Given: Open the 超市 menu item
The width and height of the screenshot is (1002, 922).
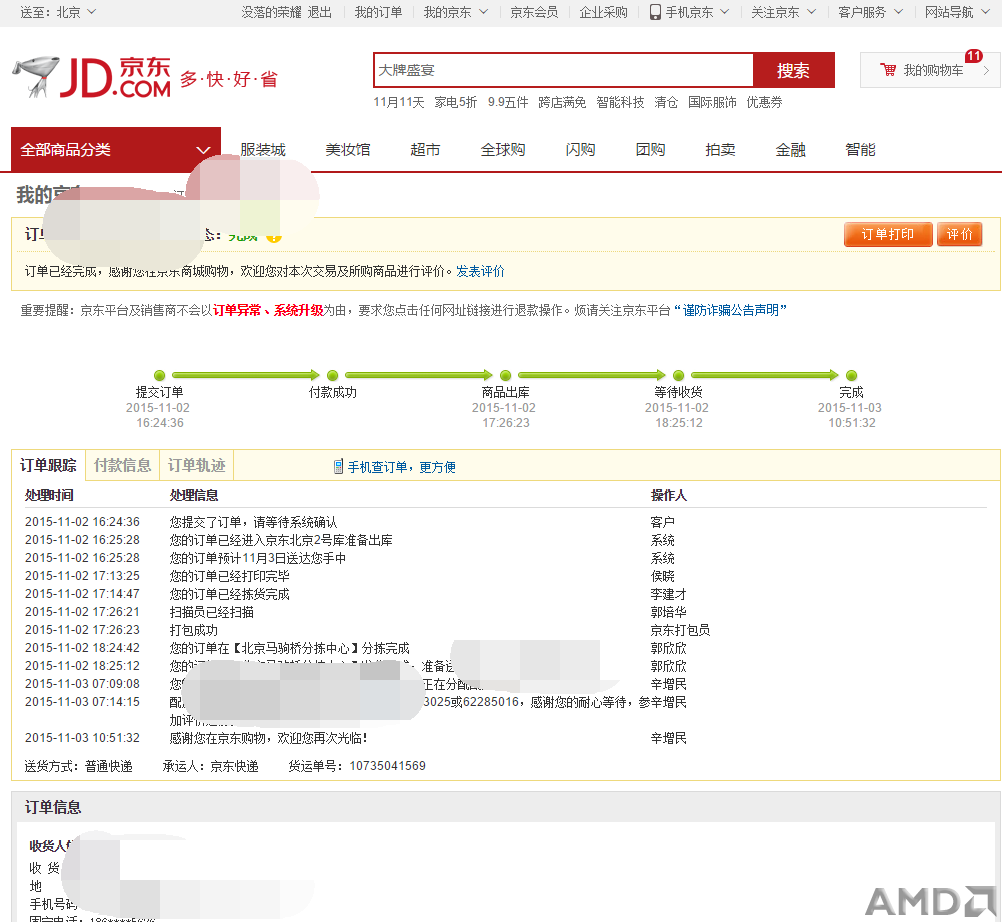Looking at the screenshot, I should (x=425, y=150).
